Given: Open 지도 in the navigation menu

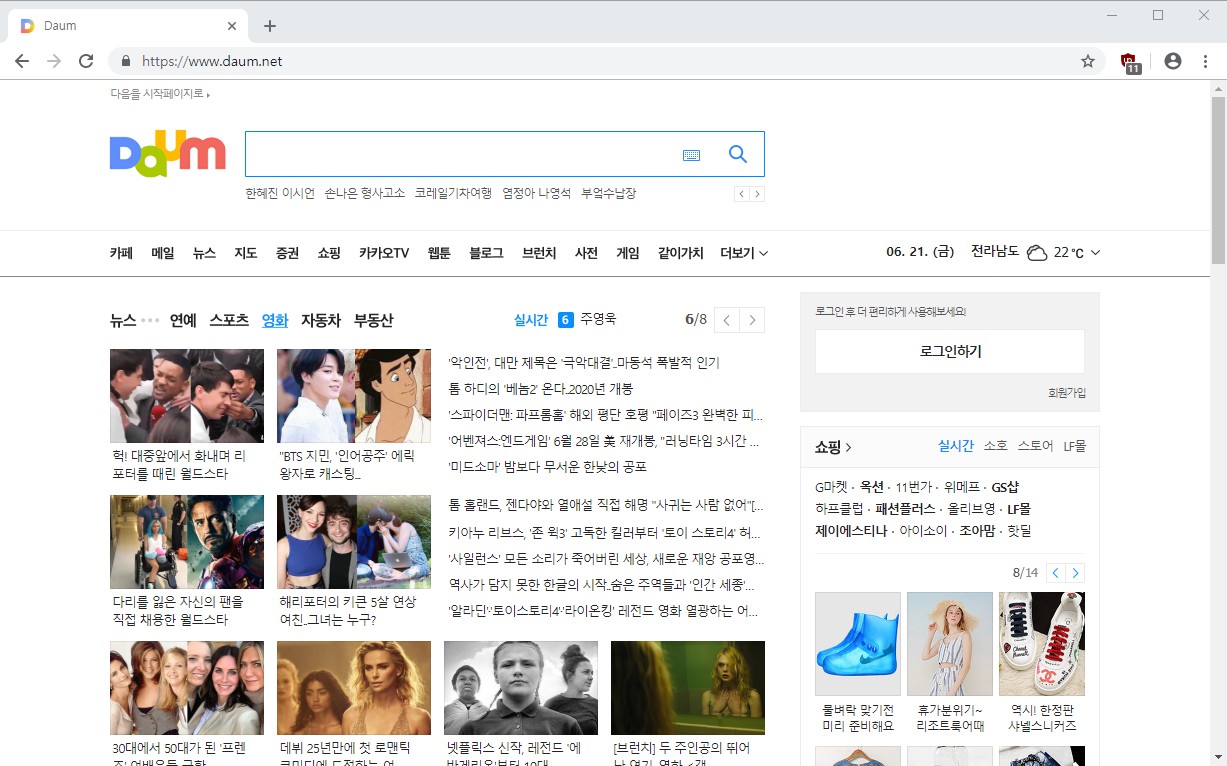Looking at the screenshot, I should 246,253.
